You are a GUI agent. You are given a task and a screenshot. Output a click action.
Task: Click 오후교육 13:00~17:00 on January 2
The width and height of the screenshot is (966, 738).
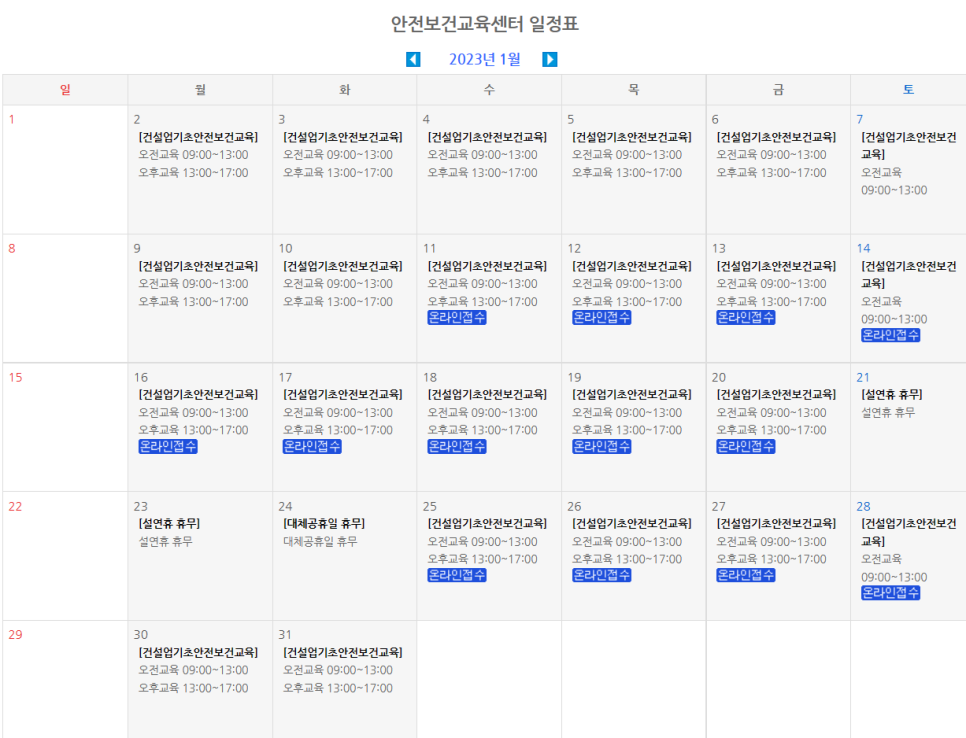point(193,172)
